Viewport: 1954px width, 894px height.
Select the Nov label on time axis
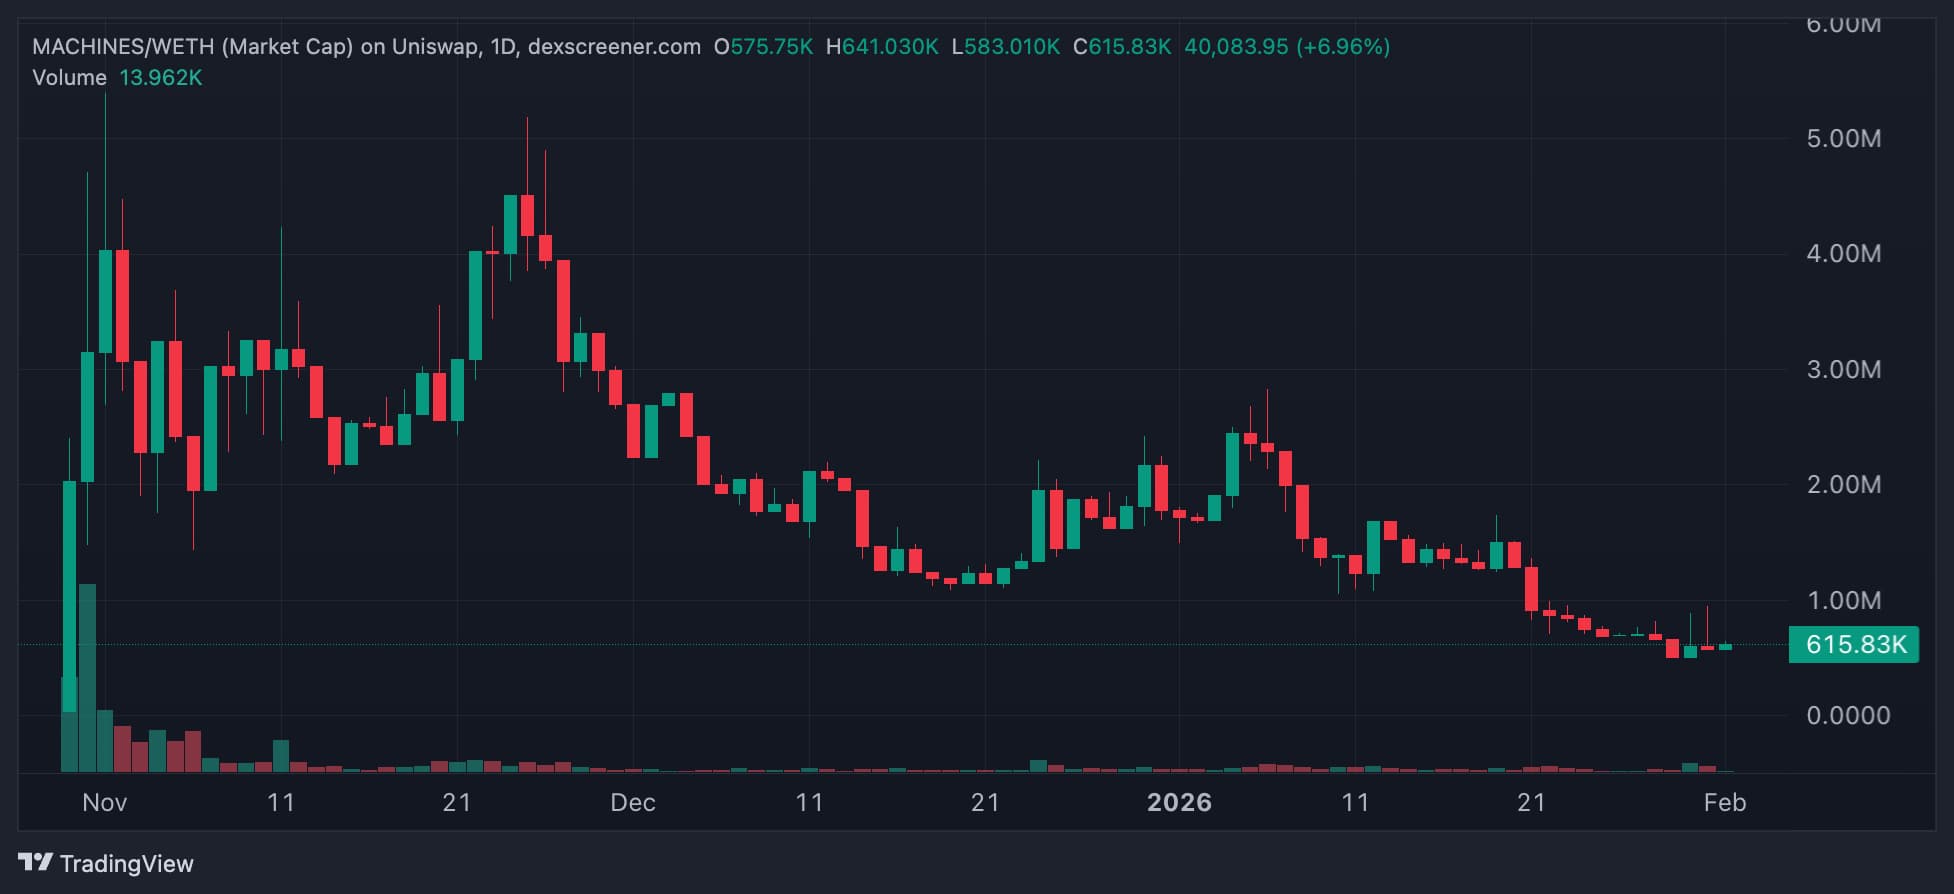coord(104,803)
